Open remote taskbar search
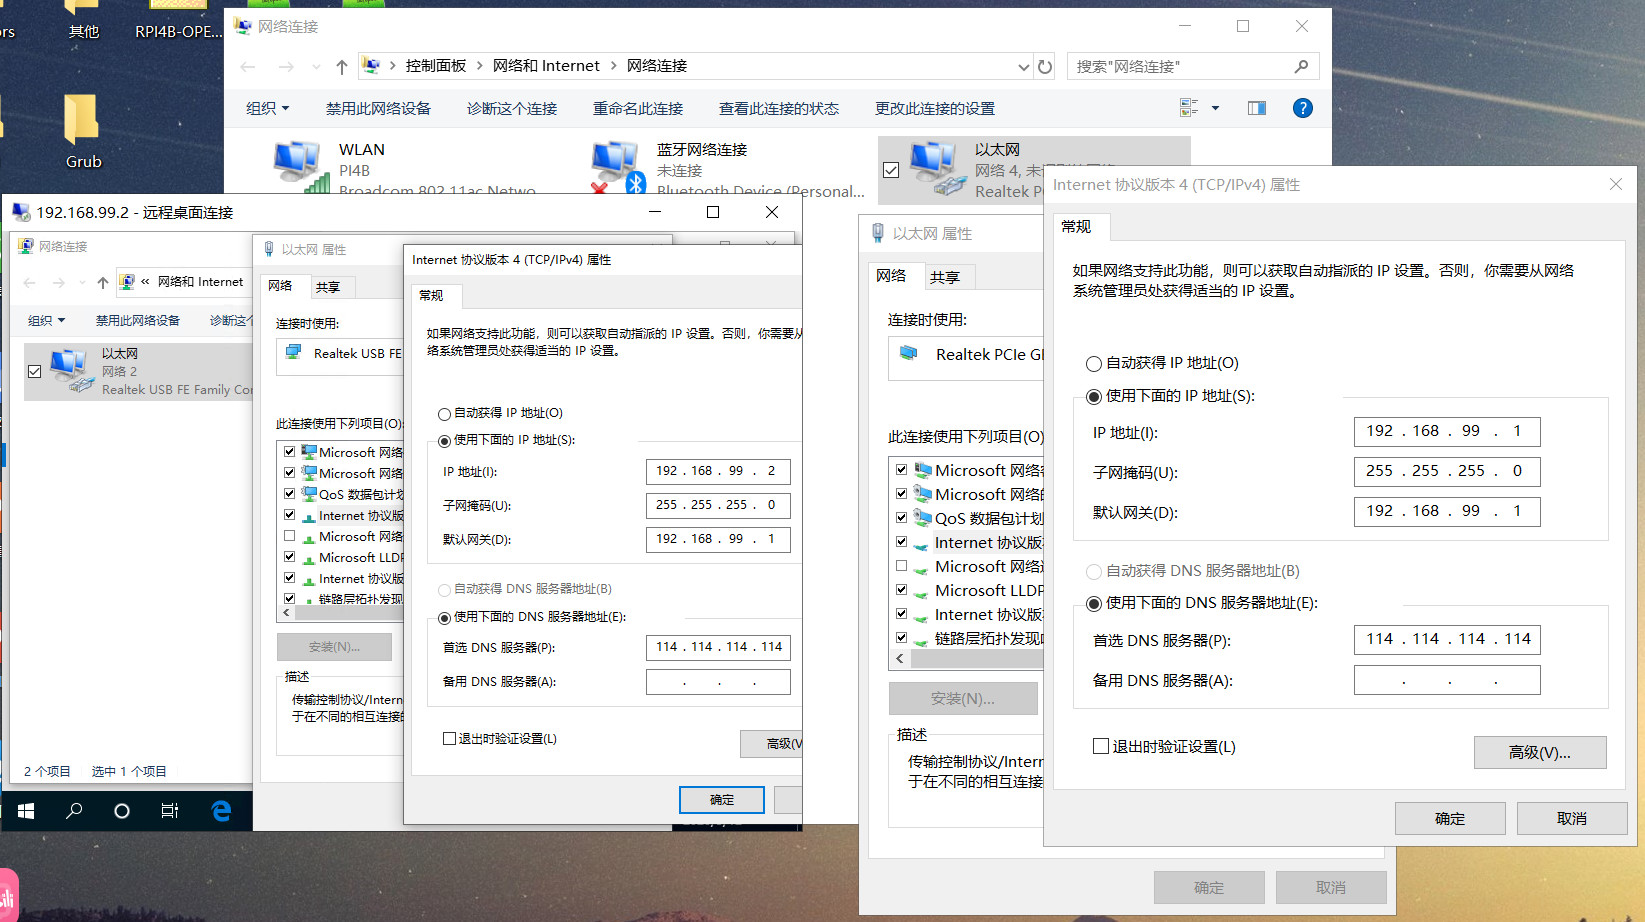 (74, 811)
